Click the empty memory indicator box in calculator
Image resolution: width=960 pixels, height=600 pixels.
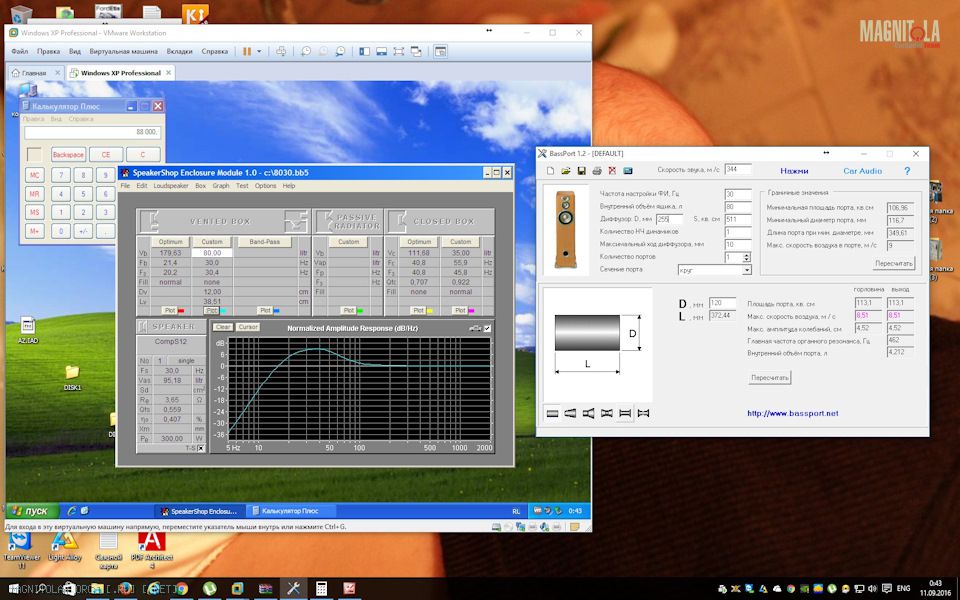35,154
